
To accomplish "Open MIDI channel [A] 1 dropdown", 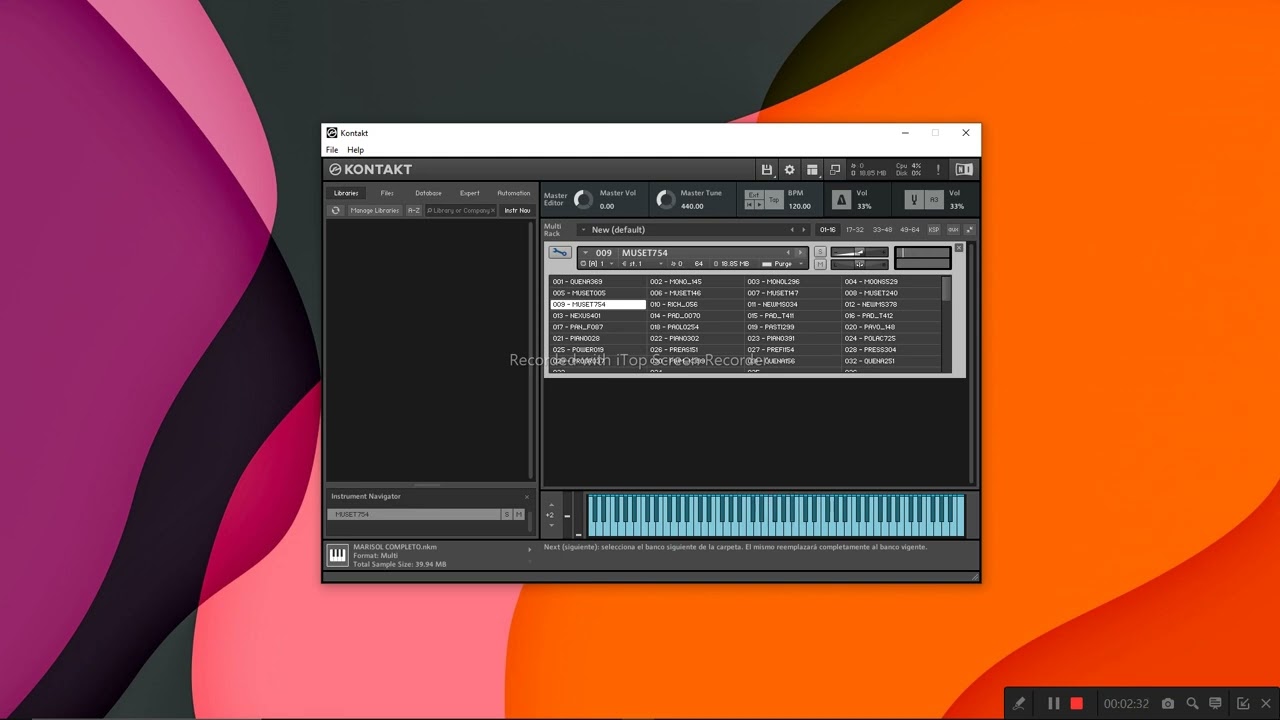I will click(598, 264).
